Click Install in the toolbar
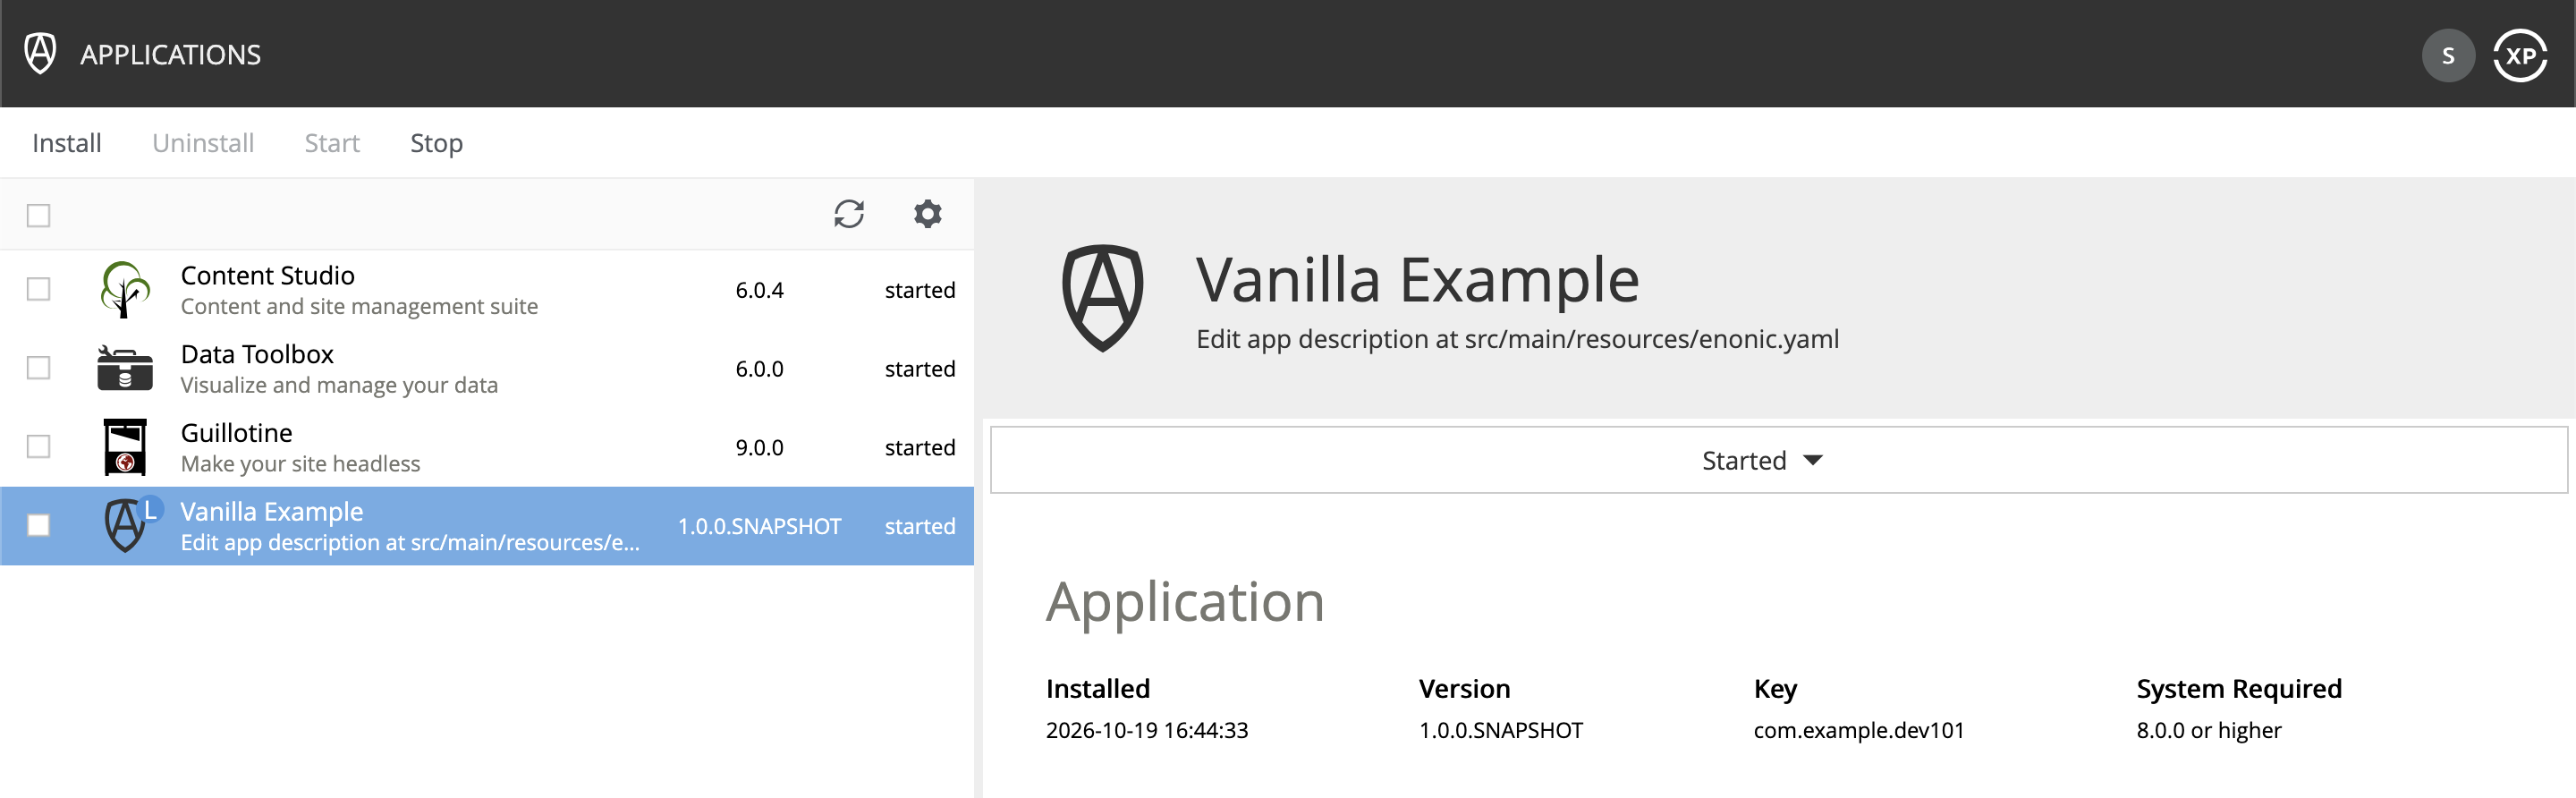 pos(67,143)
